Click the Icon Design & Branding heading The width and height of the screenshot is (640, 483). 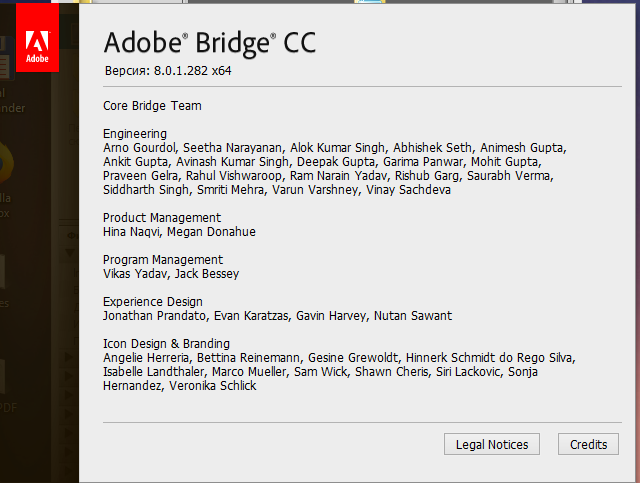pos(167,343)
